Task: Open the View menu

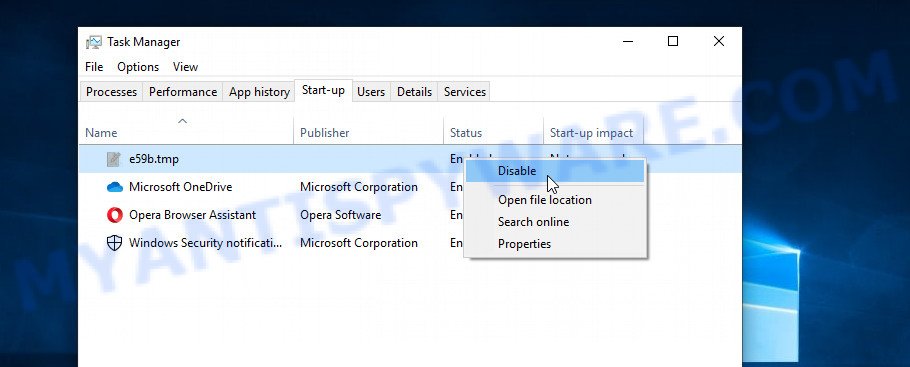Action: (x=185, y=67)
